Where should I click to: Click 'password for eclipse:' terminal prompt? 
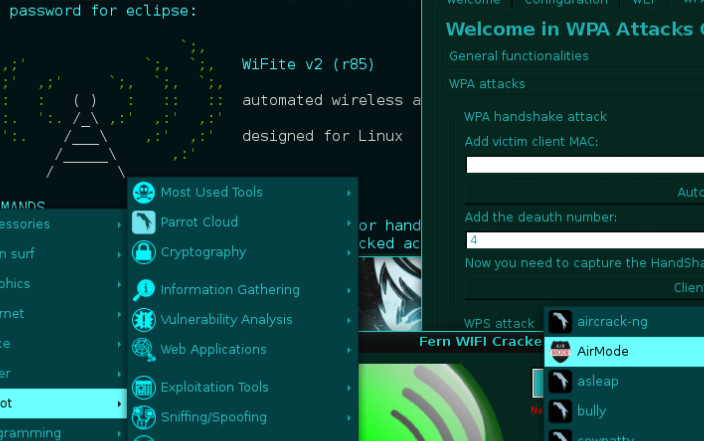point(103,11)
